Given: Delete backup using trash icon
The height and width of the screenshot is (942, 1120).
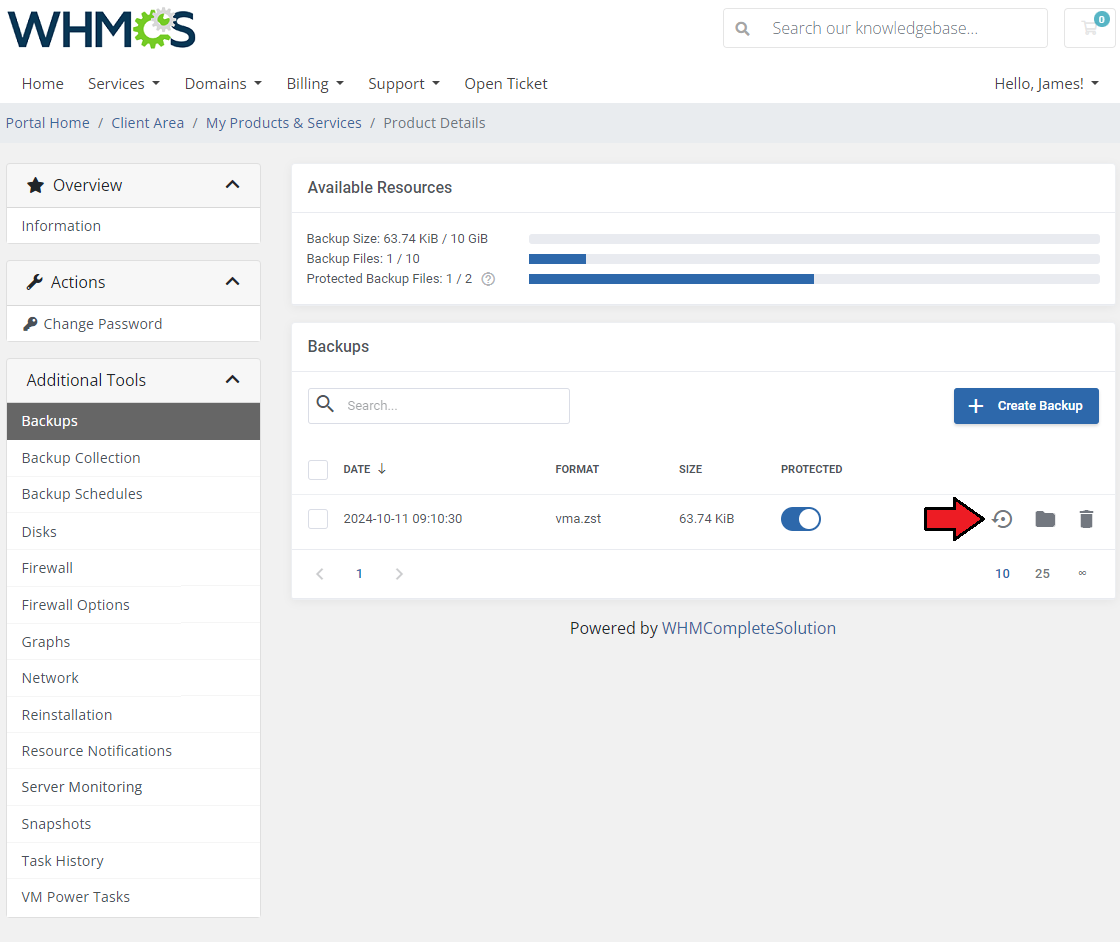Looking at the screenshot, I should click(x=1086, y=519).
